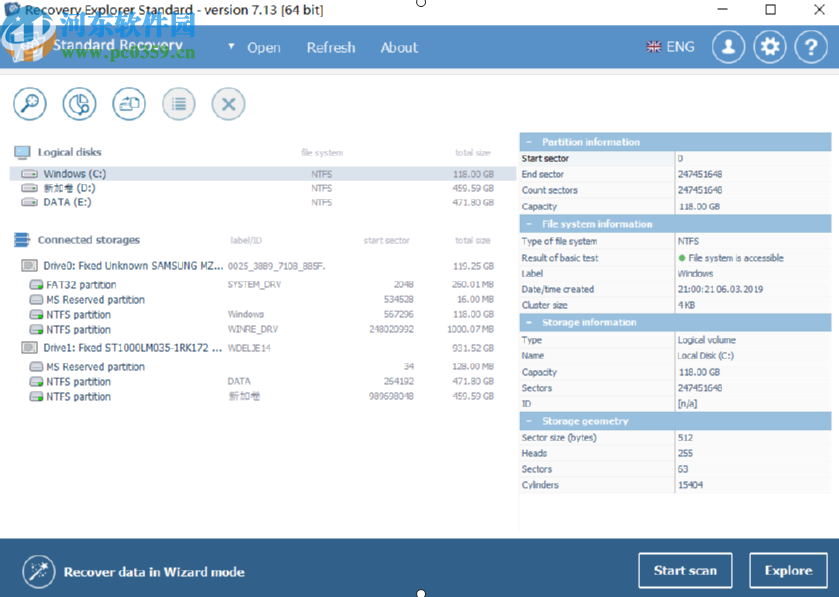This screenshot has height=597, width=839.
Task: Open settings via the gear icon
Action: pos(769,47)
